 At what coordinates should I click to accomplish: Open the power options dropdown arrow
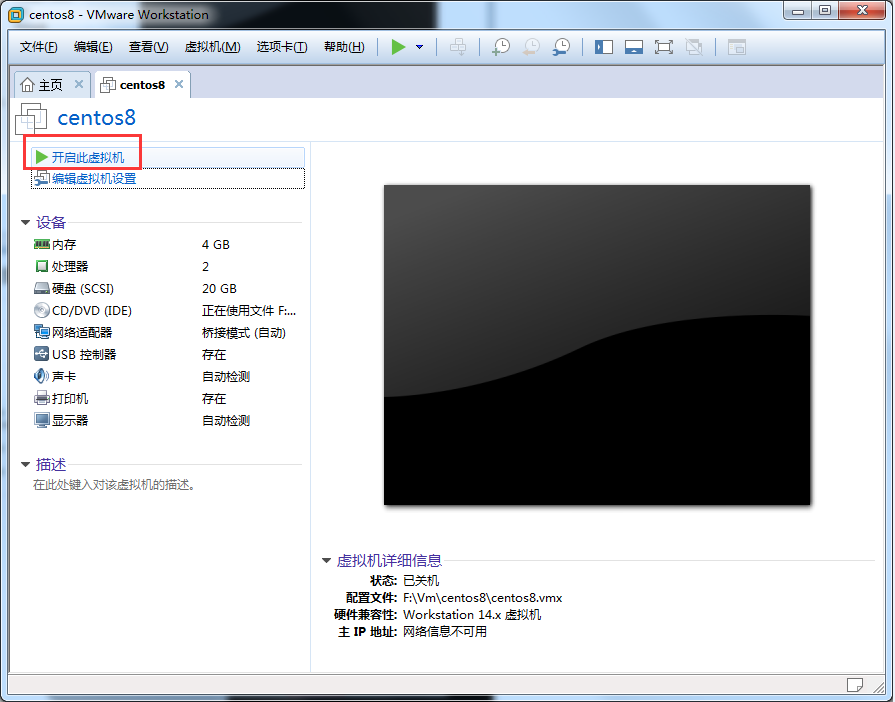pos(419,47)
